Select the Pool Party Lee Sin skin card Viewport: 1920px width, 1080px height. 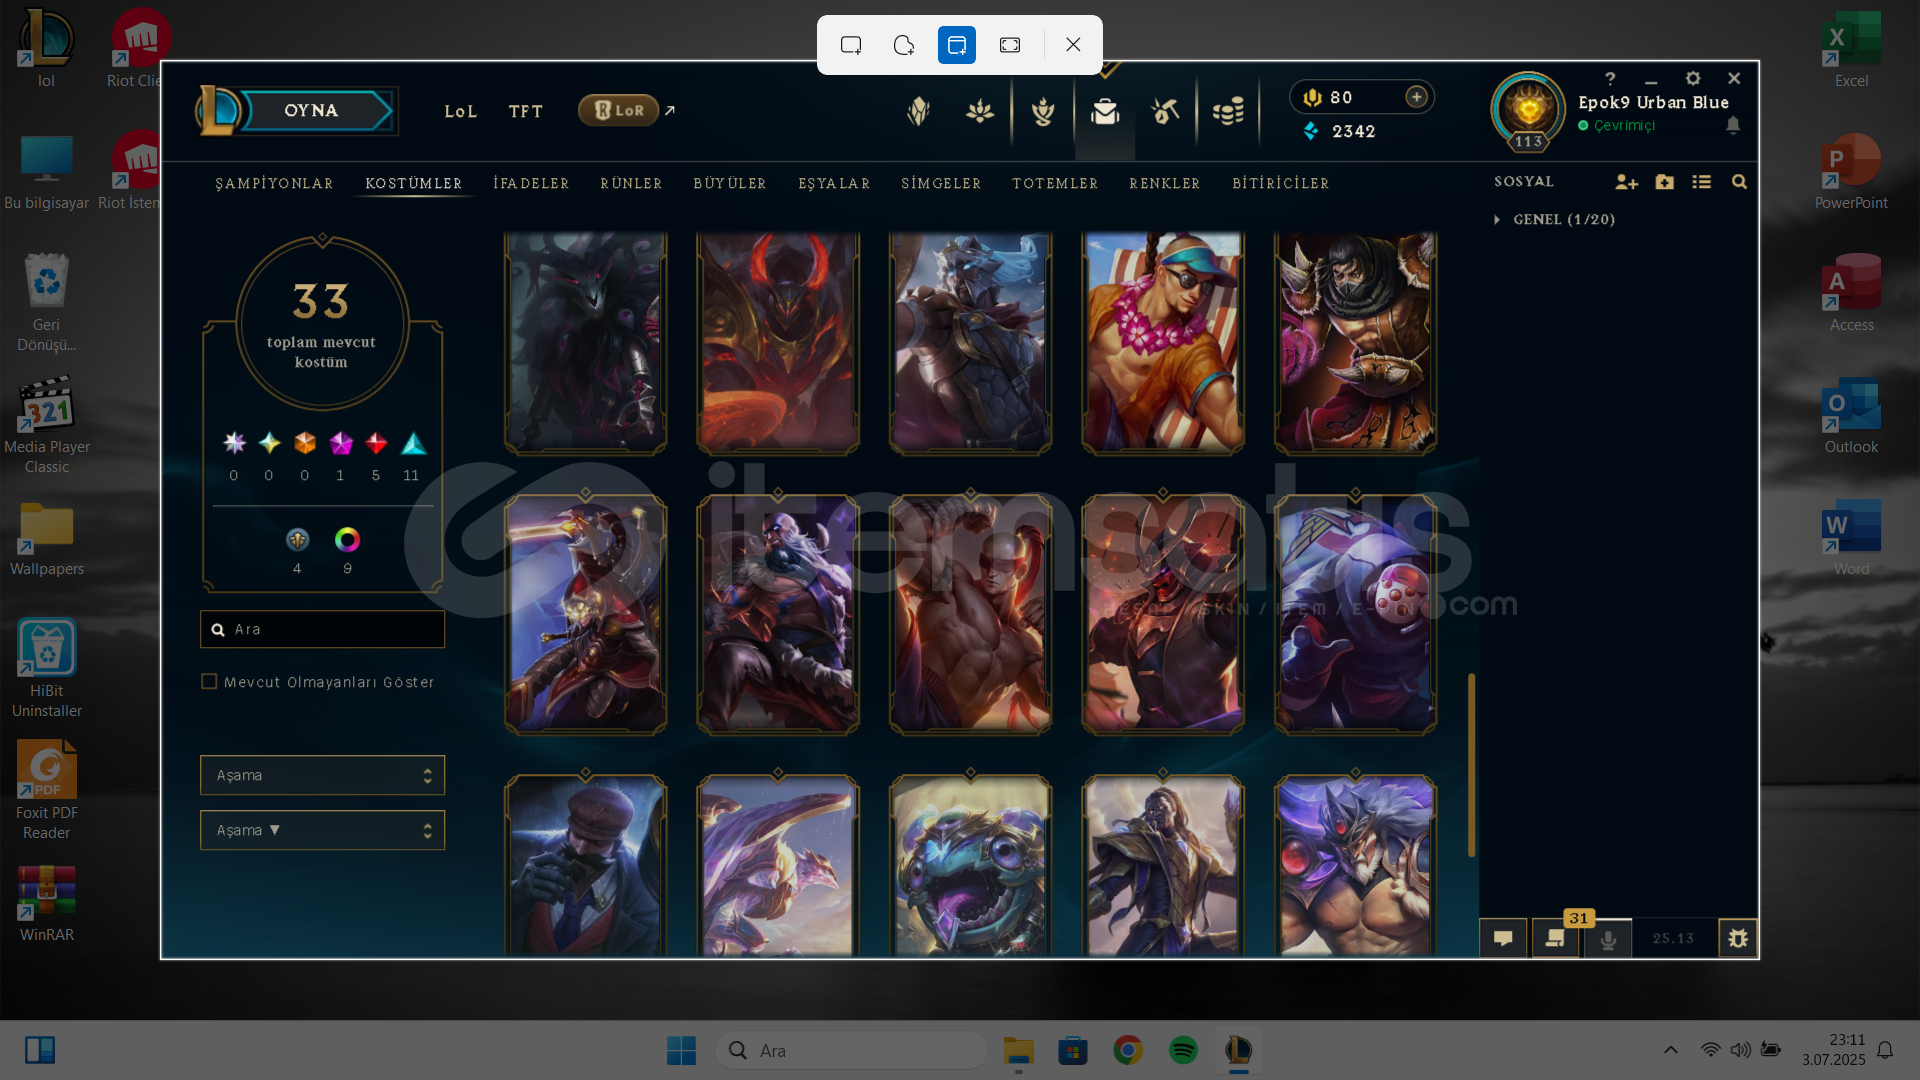(1163, 342)
